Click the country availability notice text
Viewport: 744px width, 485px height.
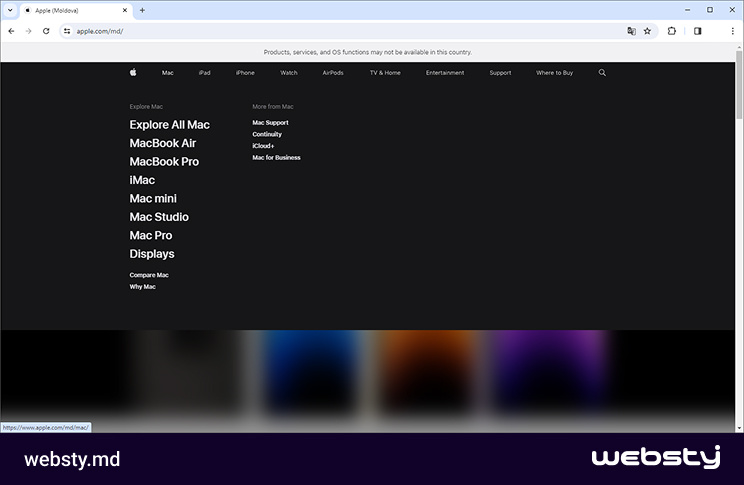point(368,52)
